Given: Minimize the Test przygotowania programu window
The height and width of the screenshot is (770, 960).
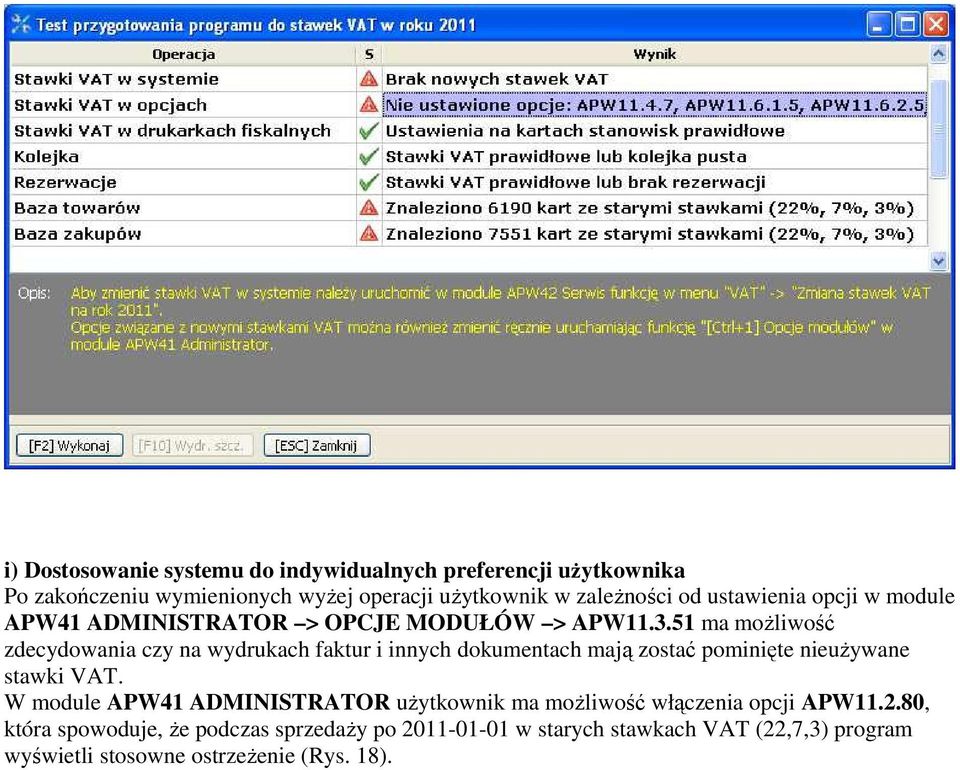Looking at the screenshot, I should pos(879,25).
